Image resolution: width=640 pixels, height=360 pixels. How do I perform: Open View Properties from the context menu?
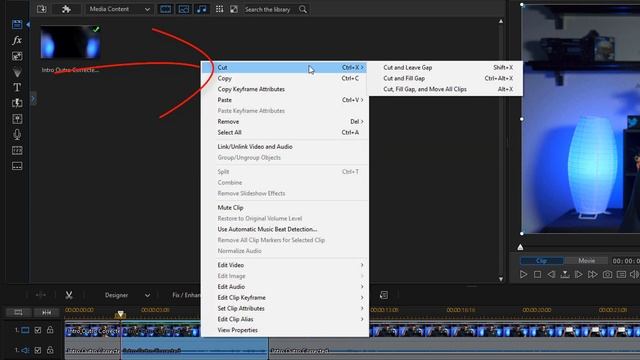pyautogui.click(x=285, y=330)
